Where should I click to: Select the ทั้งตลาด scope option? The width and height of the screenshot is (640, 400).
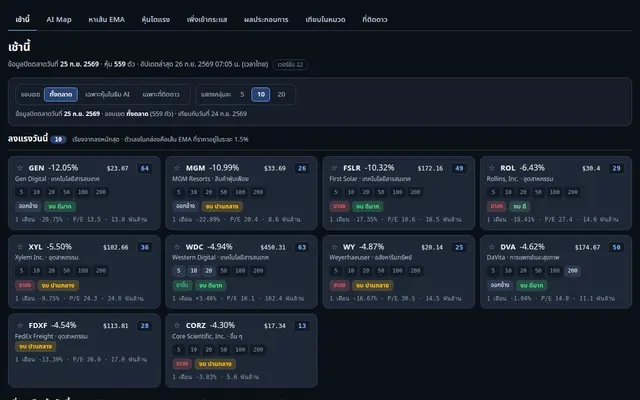pos(61,94)
